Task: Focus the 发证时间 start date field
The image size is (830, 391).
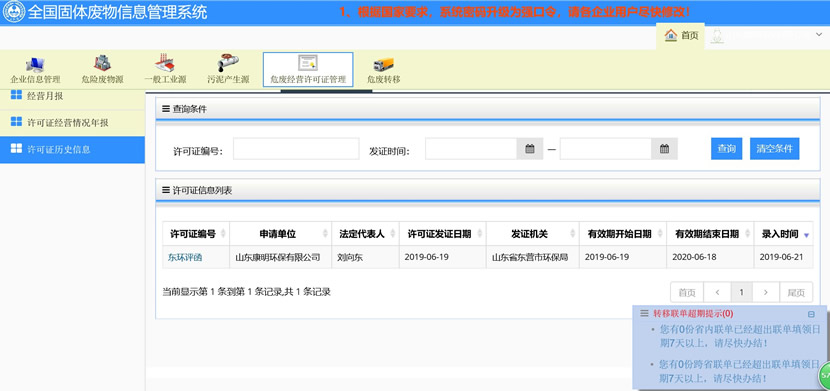Action: click(471, 149)
